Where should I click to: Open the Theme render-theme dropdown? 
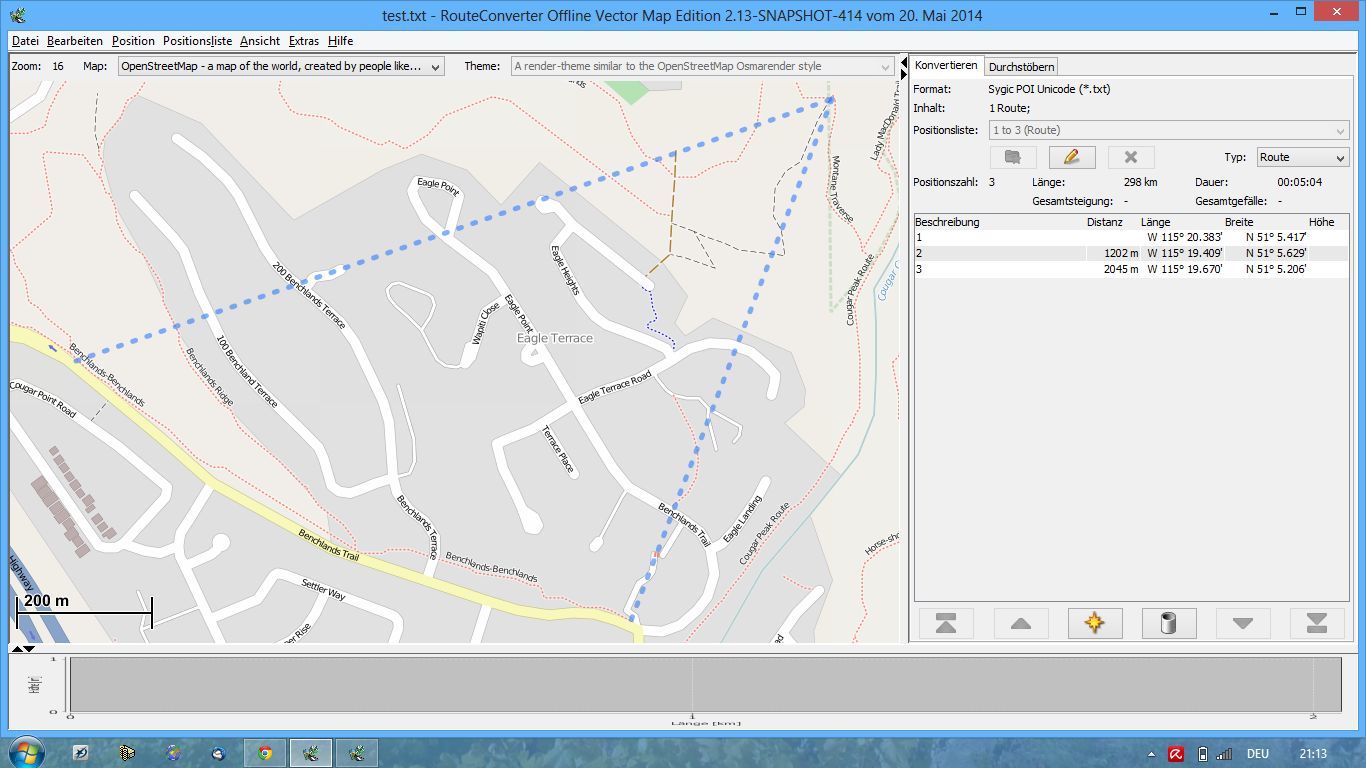pos(702,66)
